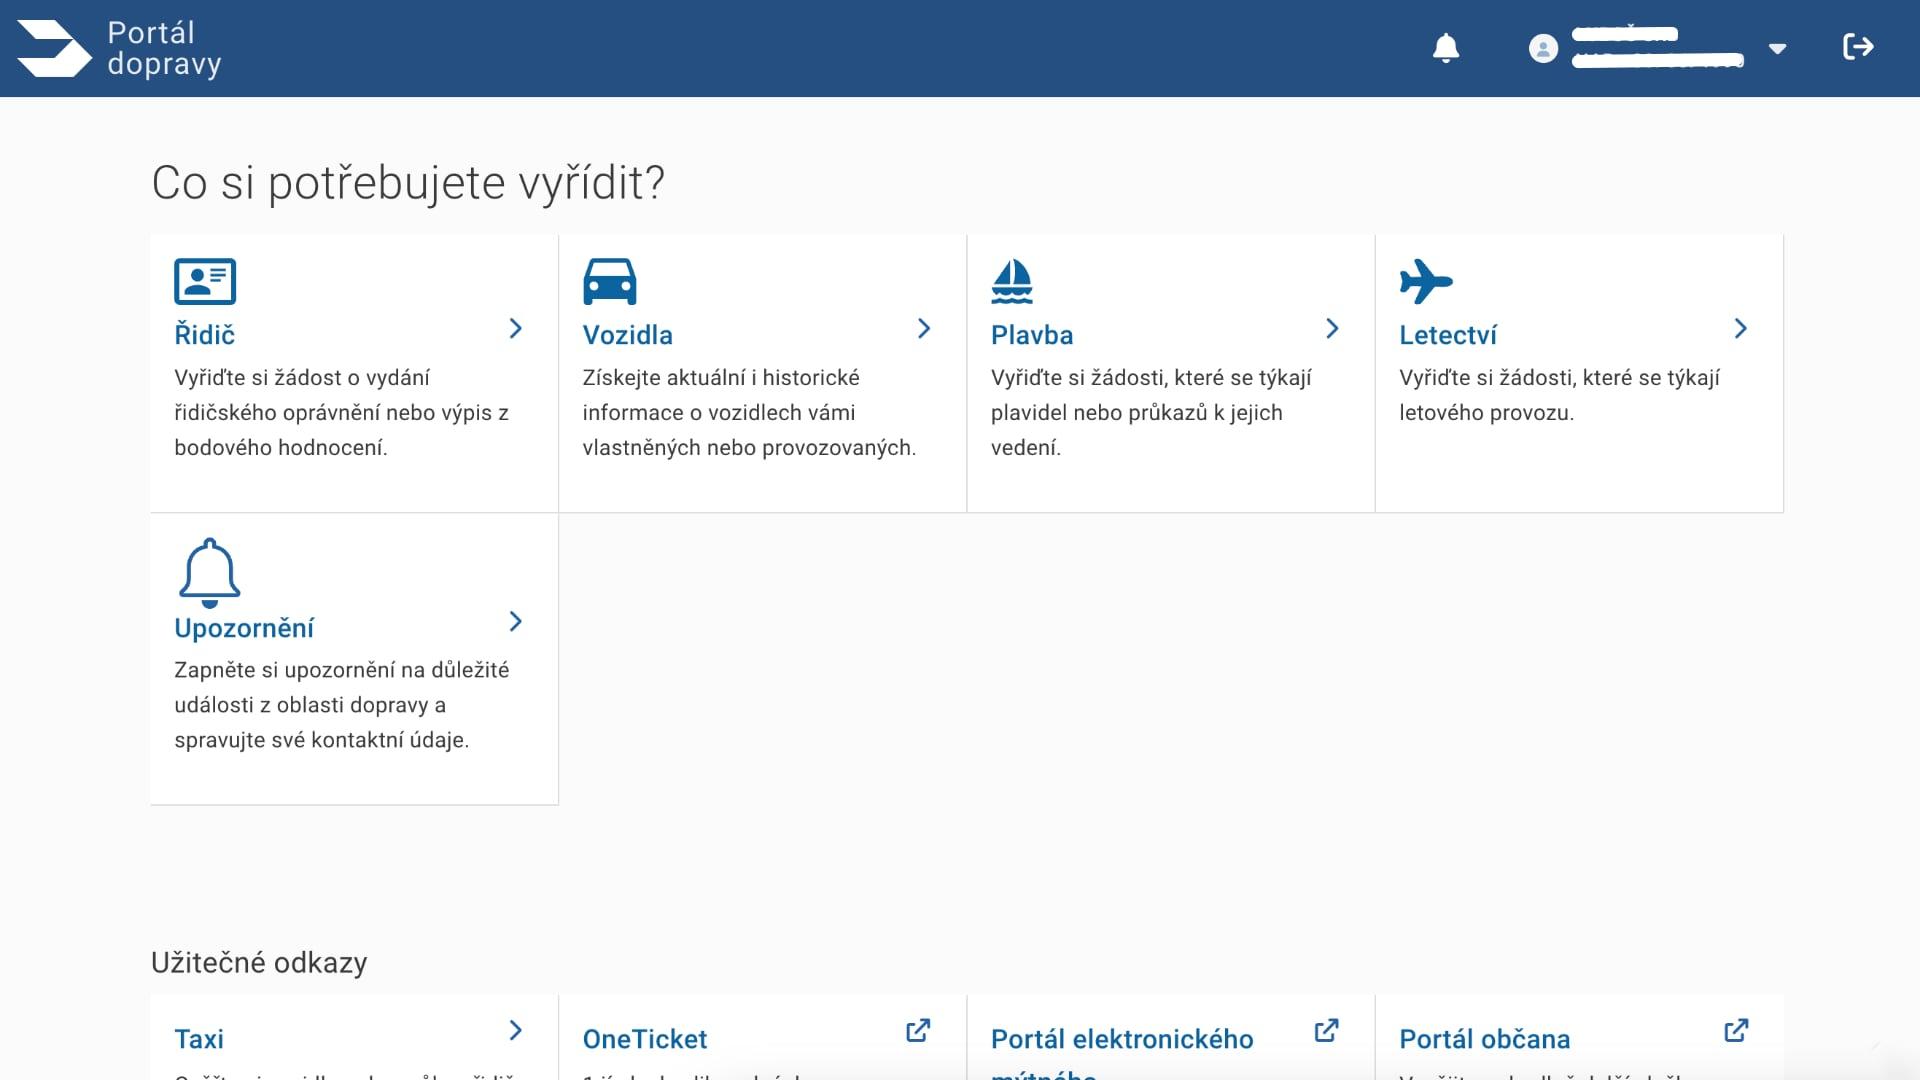Click the large bell icon for Upozornění
This screenshot has width=1920, height=1080.
209,573
